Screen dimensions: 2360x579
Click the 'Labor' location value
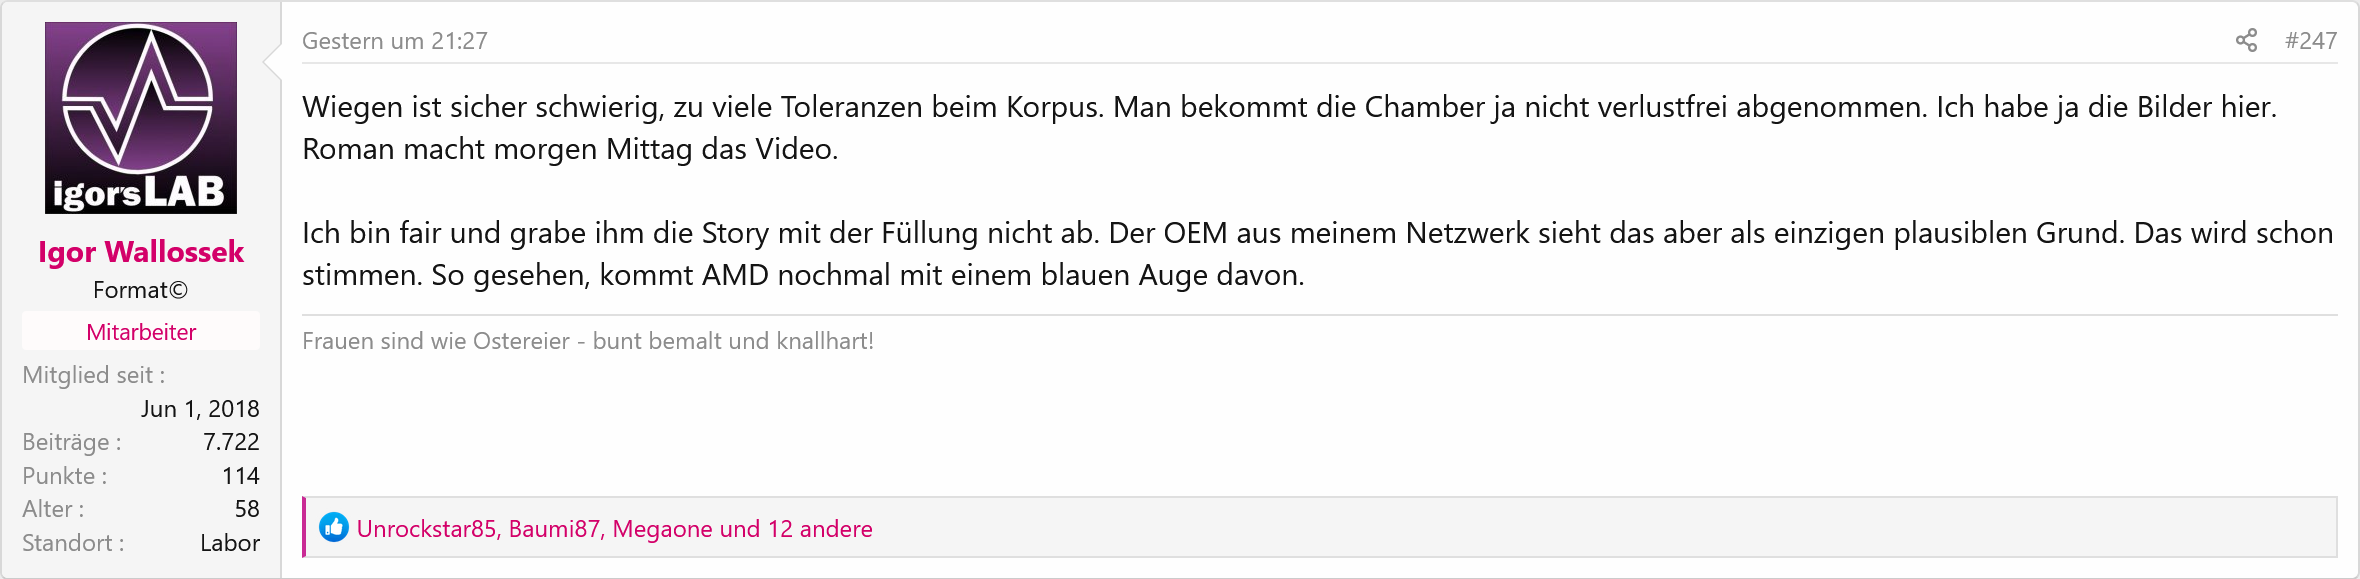(229, 543)
